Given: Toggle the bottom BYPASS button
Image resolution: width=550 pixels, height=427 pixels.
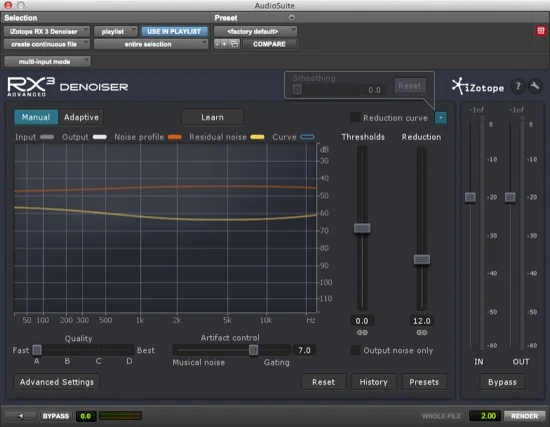Looking at the screenshot, I should [56, 416].
